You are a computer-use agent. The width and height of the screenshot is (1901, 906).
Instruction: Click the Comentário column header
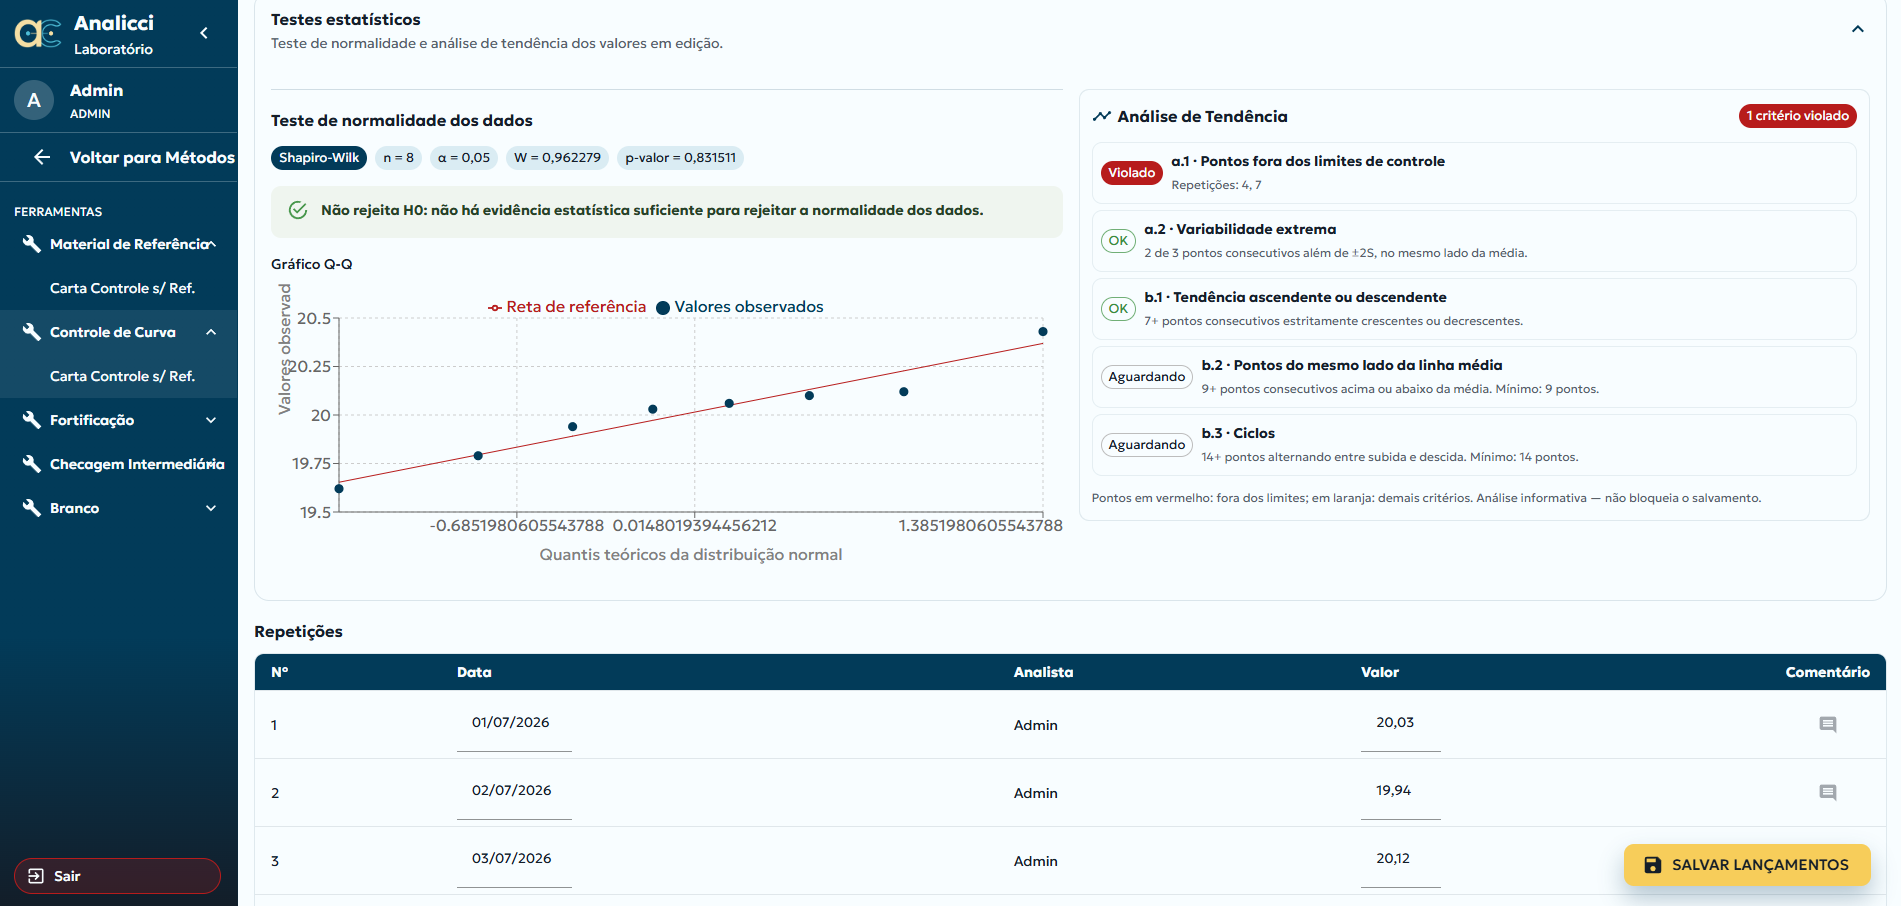[1827, 672]
